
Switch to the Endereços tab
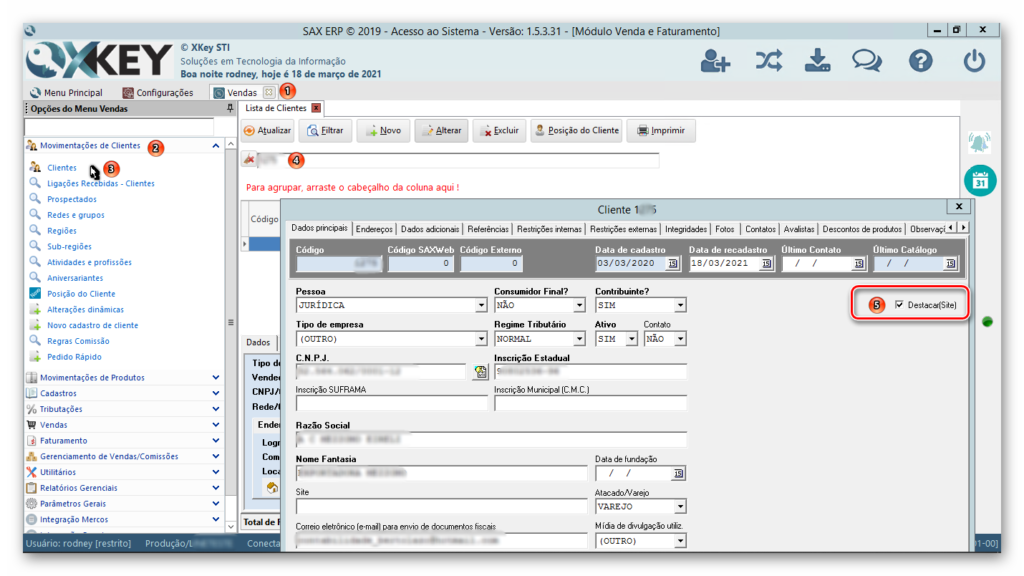pos(374,229)
